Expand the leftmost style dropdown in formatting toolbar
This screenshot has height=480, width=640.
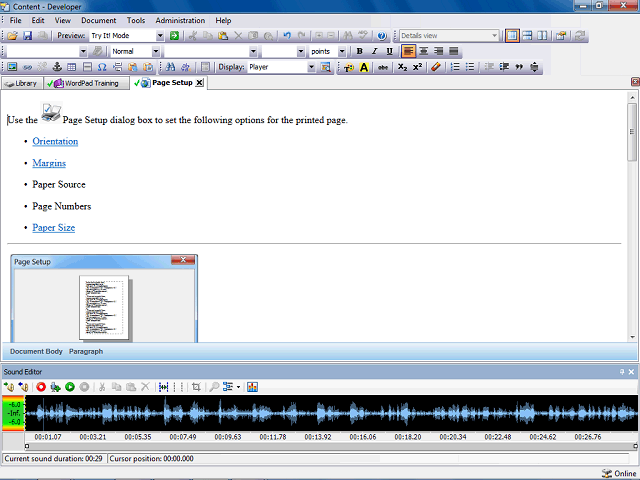tap(83, 51)
